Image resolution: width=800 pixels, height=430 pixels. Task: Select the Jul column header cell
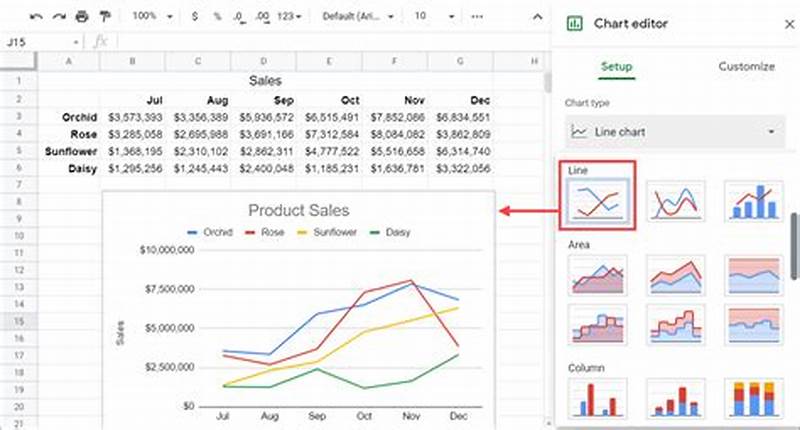(x=133, y=100)
